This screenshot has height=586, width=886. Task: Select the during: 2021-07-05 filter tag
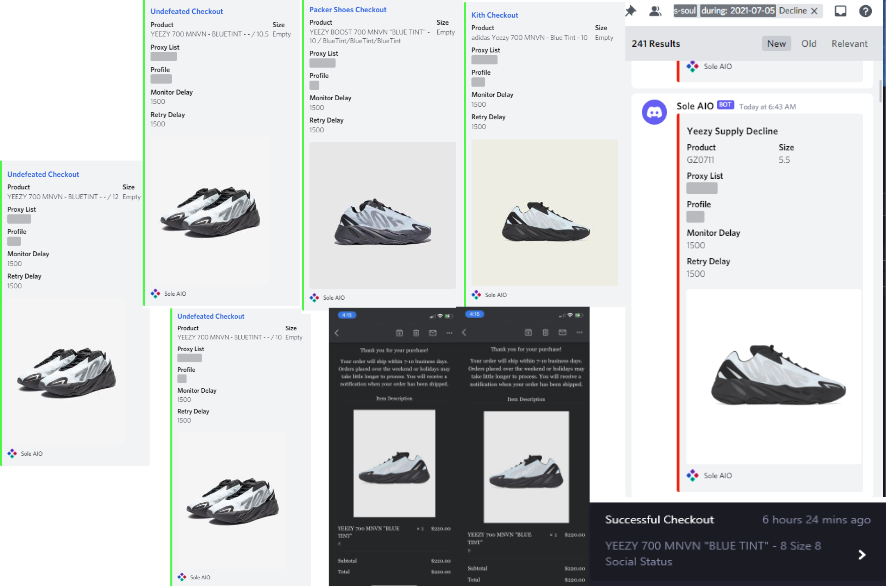[737, 11]
